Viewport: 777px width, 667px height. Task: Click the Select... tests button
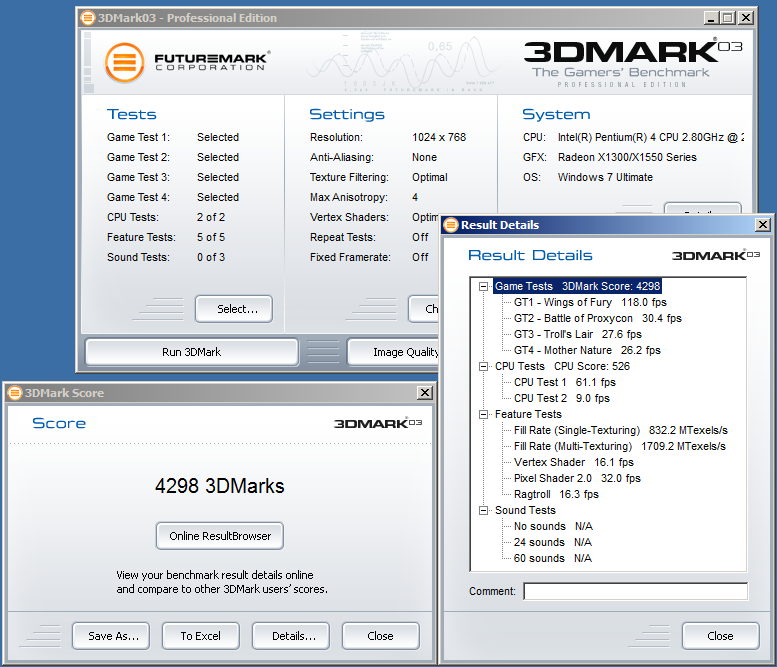coord(234,309)
